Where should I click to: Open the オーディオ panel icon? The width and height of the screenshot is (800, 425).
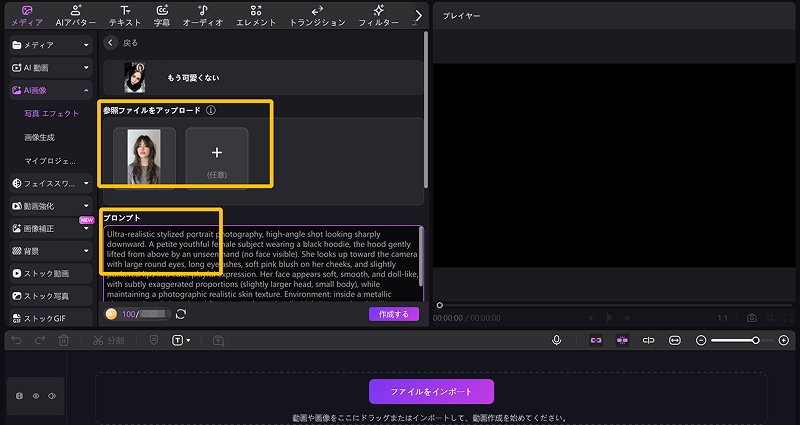(202, 14)
